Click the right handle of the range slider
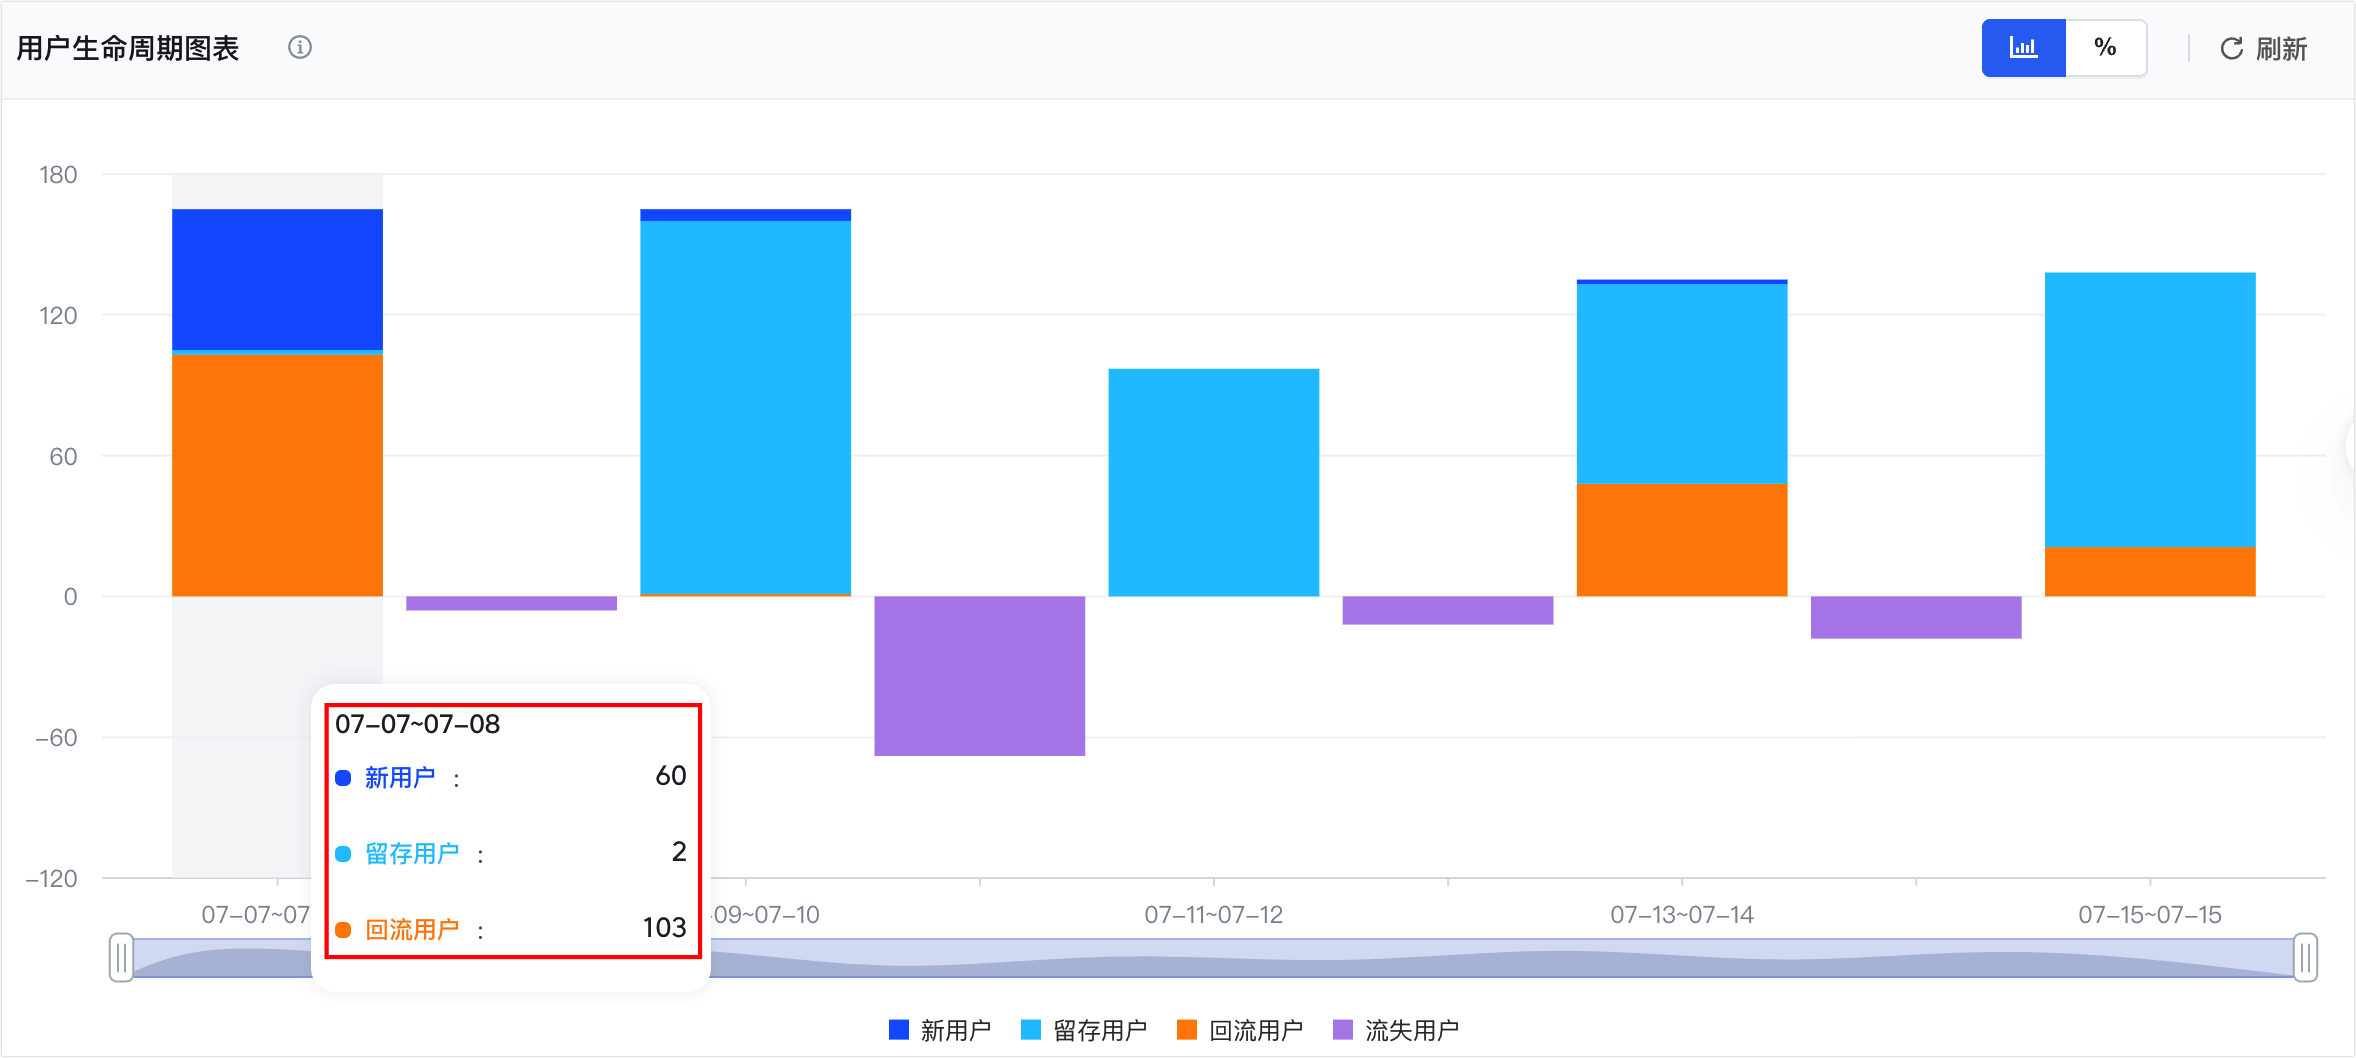The height and width of the screenshot is (1058, 2356). click(2305, 958)
